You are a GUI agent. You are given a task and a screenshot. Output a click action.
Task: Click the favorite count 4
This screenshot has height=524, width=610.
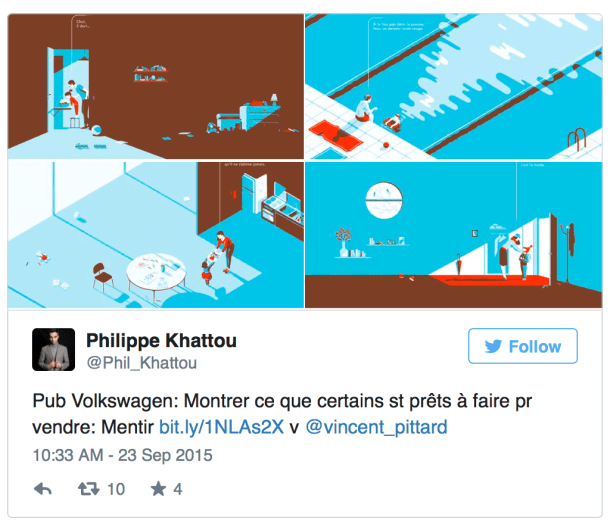(178, 489)
